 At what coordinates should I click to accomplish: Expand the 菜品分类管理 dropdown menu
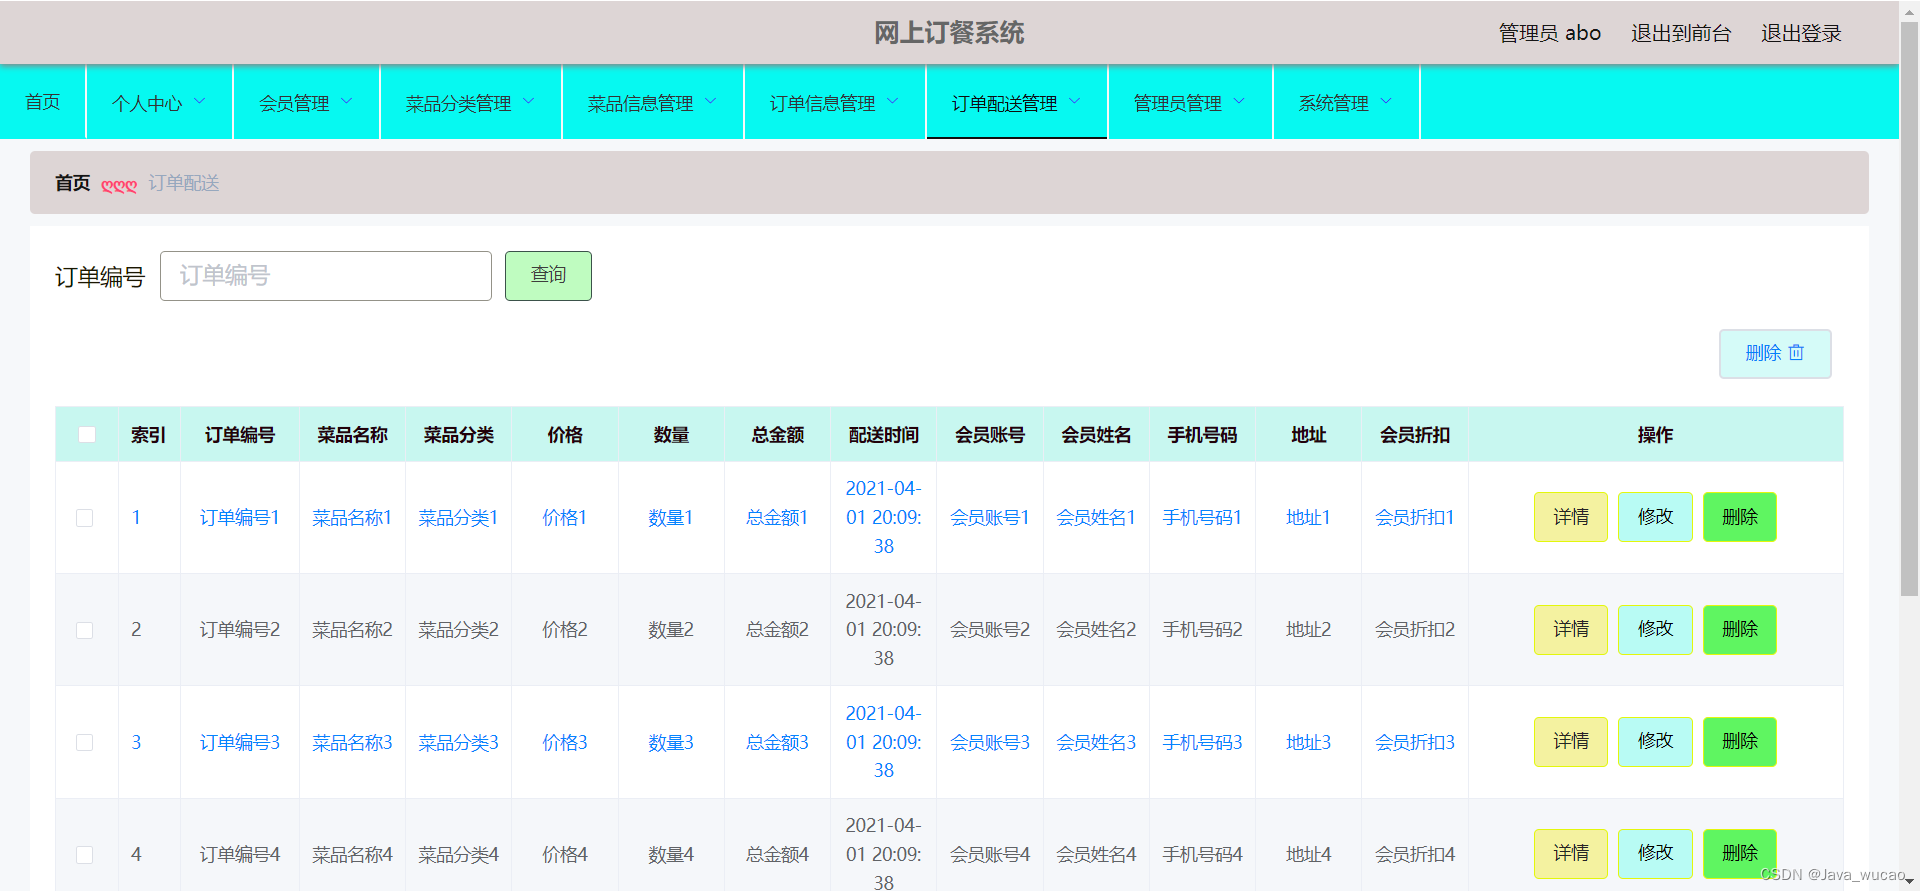click(471, 102)
